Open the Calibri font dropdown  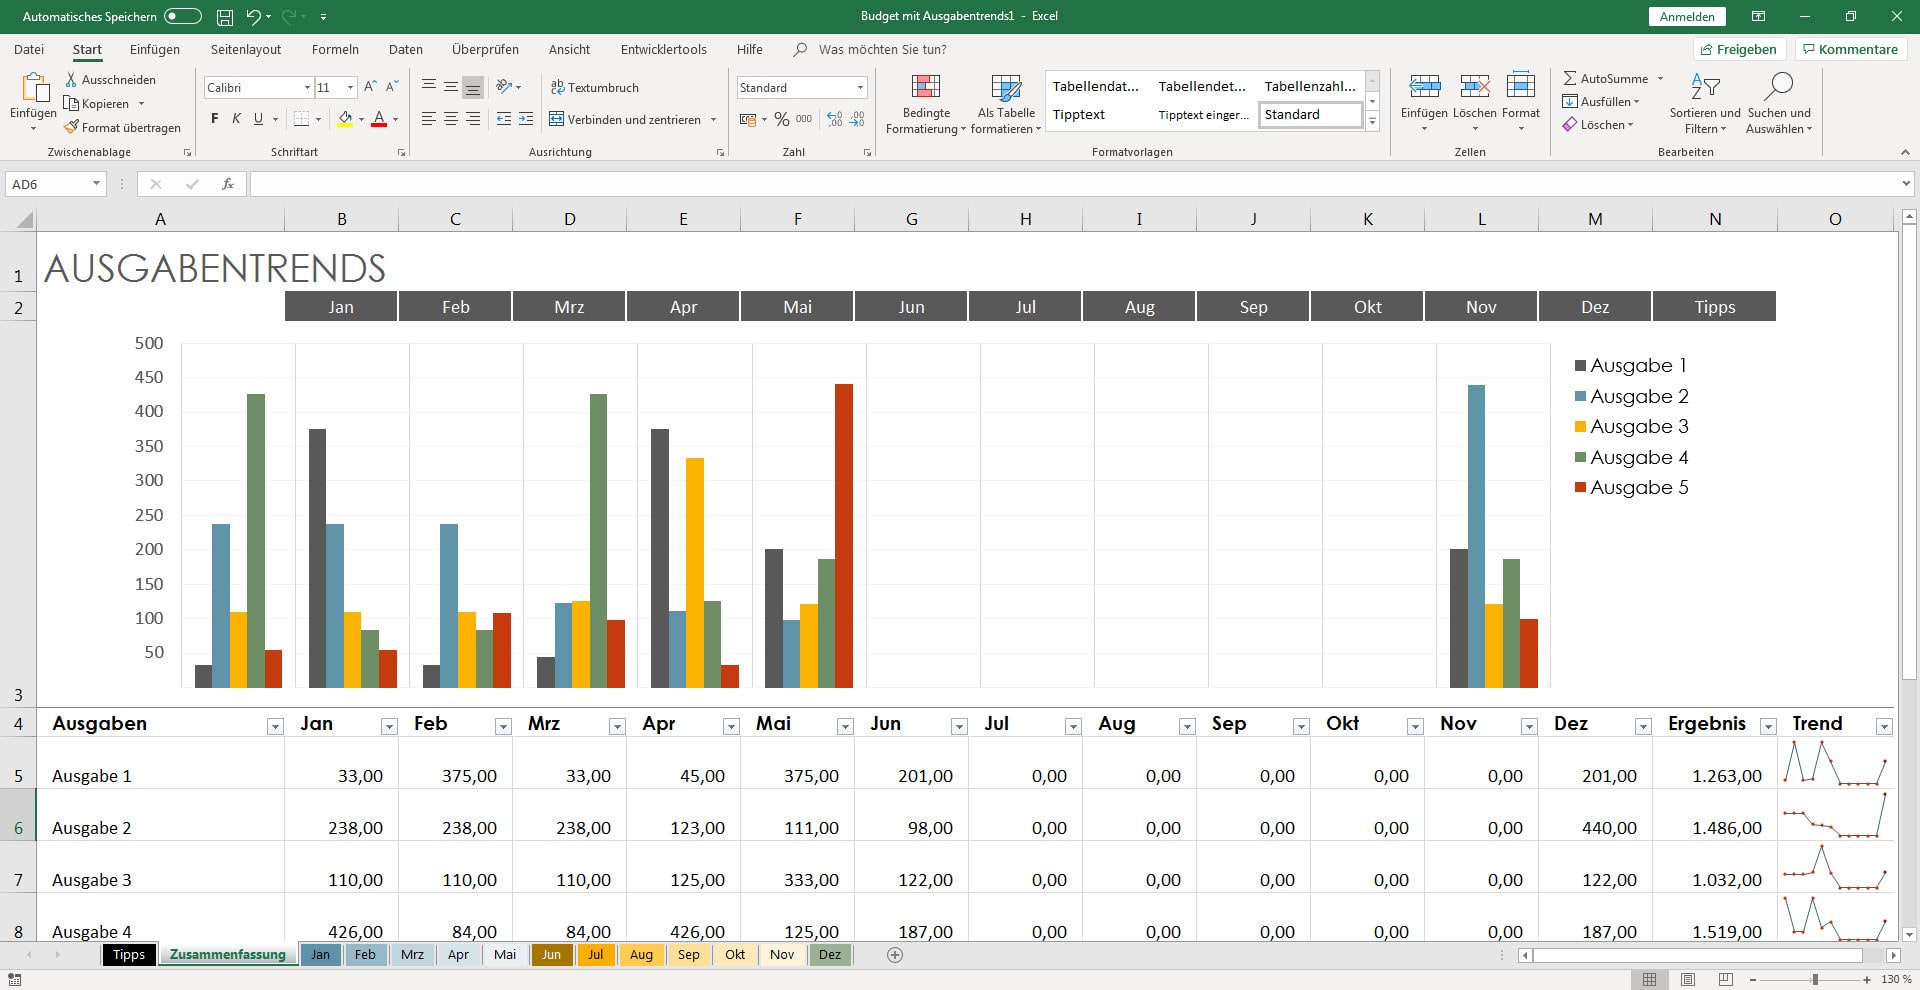click(308, 87)
